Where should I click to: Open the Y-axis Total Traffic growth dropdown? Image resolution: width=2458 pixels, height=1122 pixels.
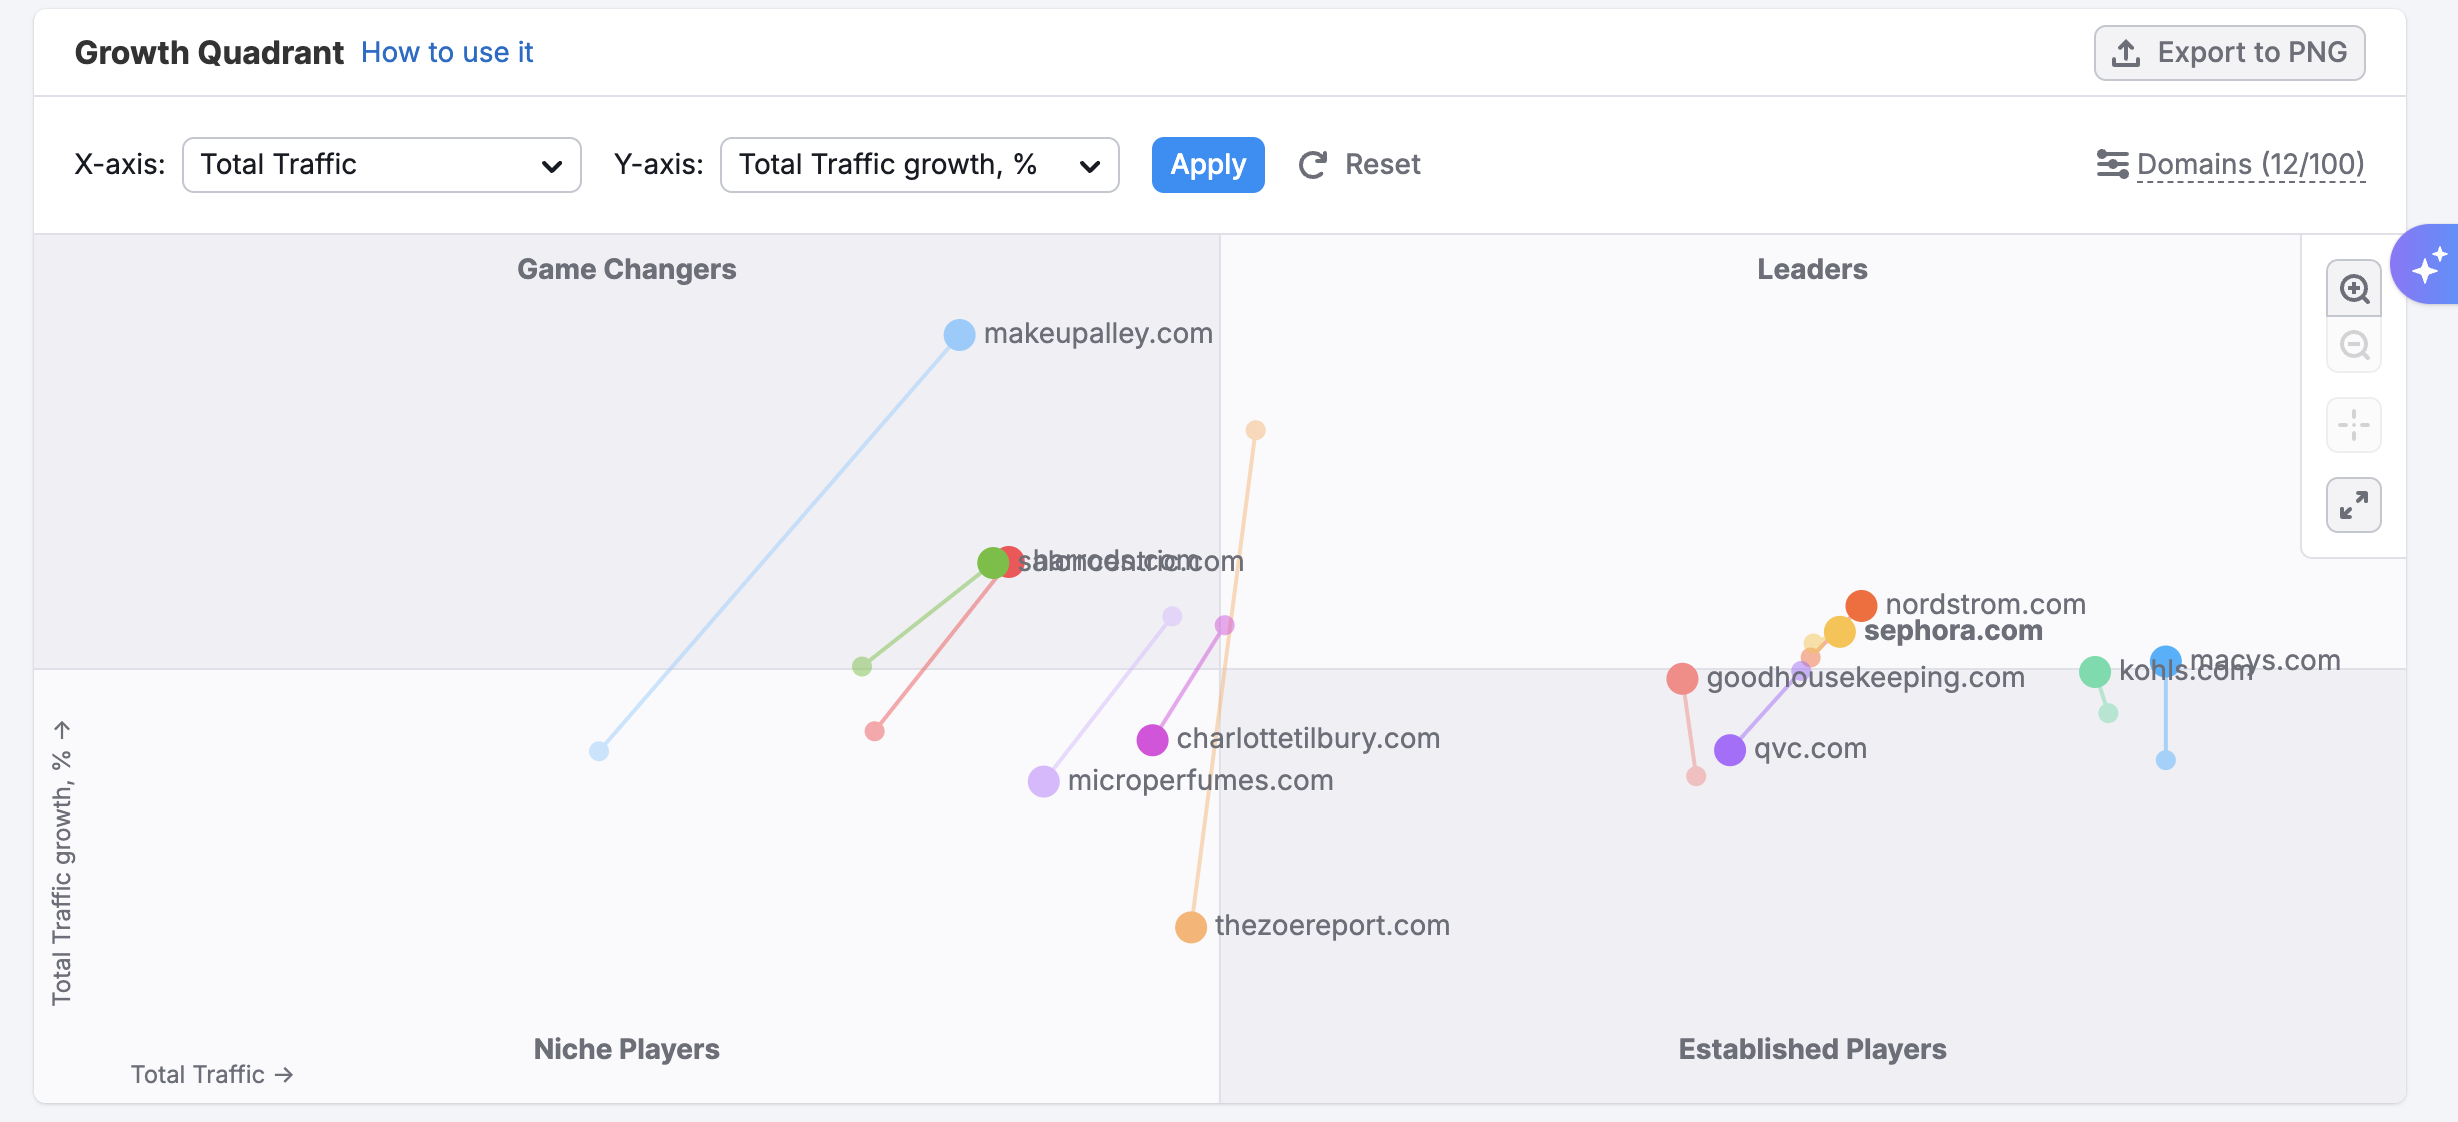click(919, 165)
